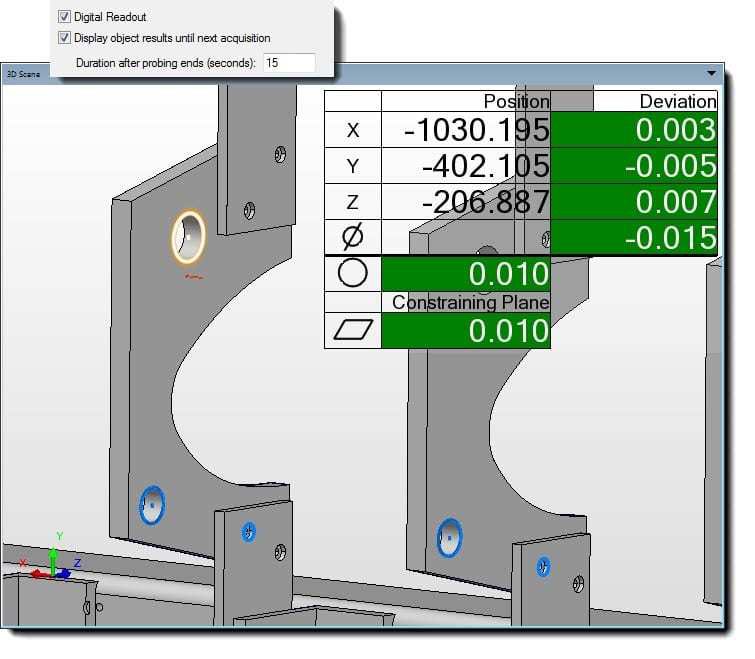Click the circularity circle icon

pyautogui.click(x=353, y=273)
